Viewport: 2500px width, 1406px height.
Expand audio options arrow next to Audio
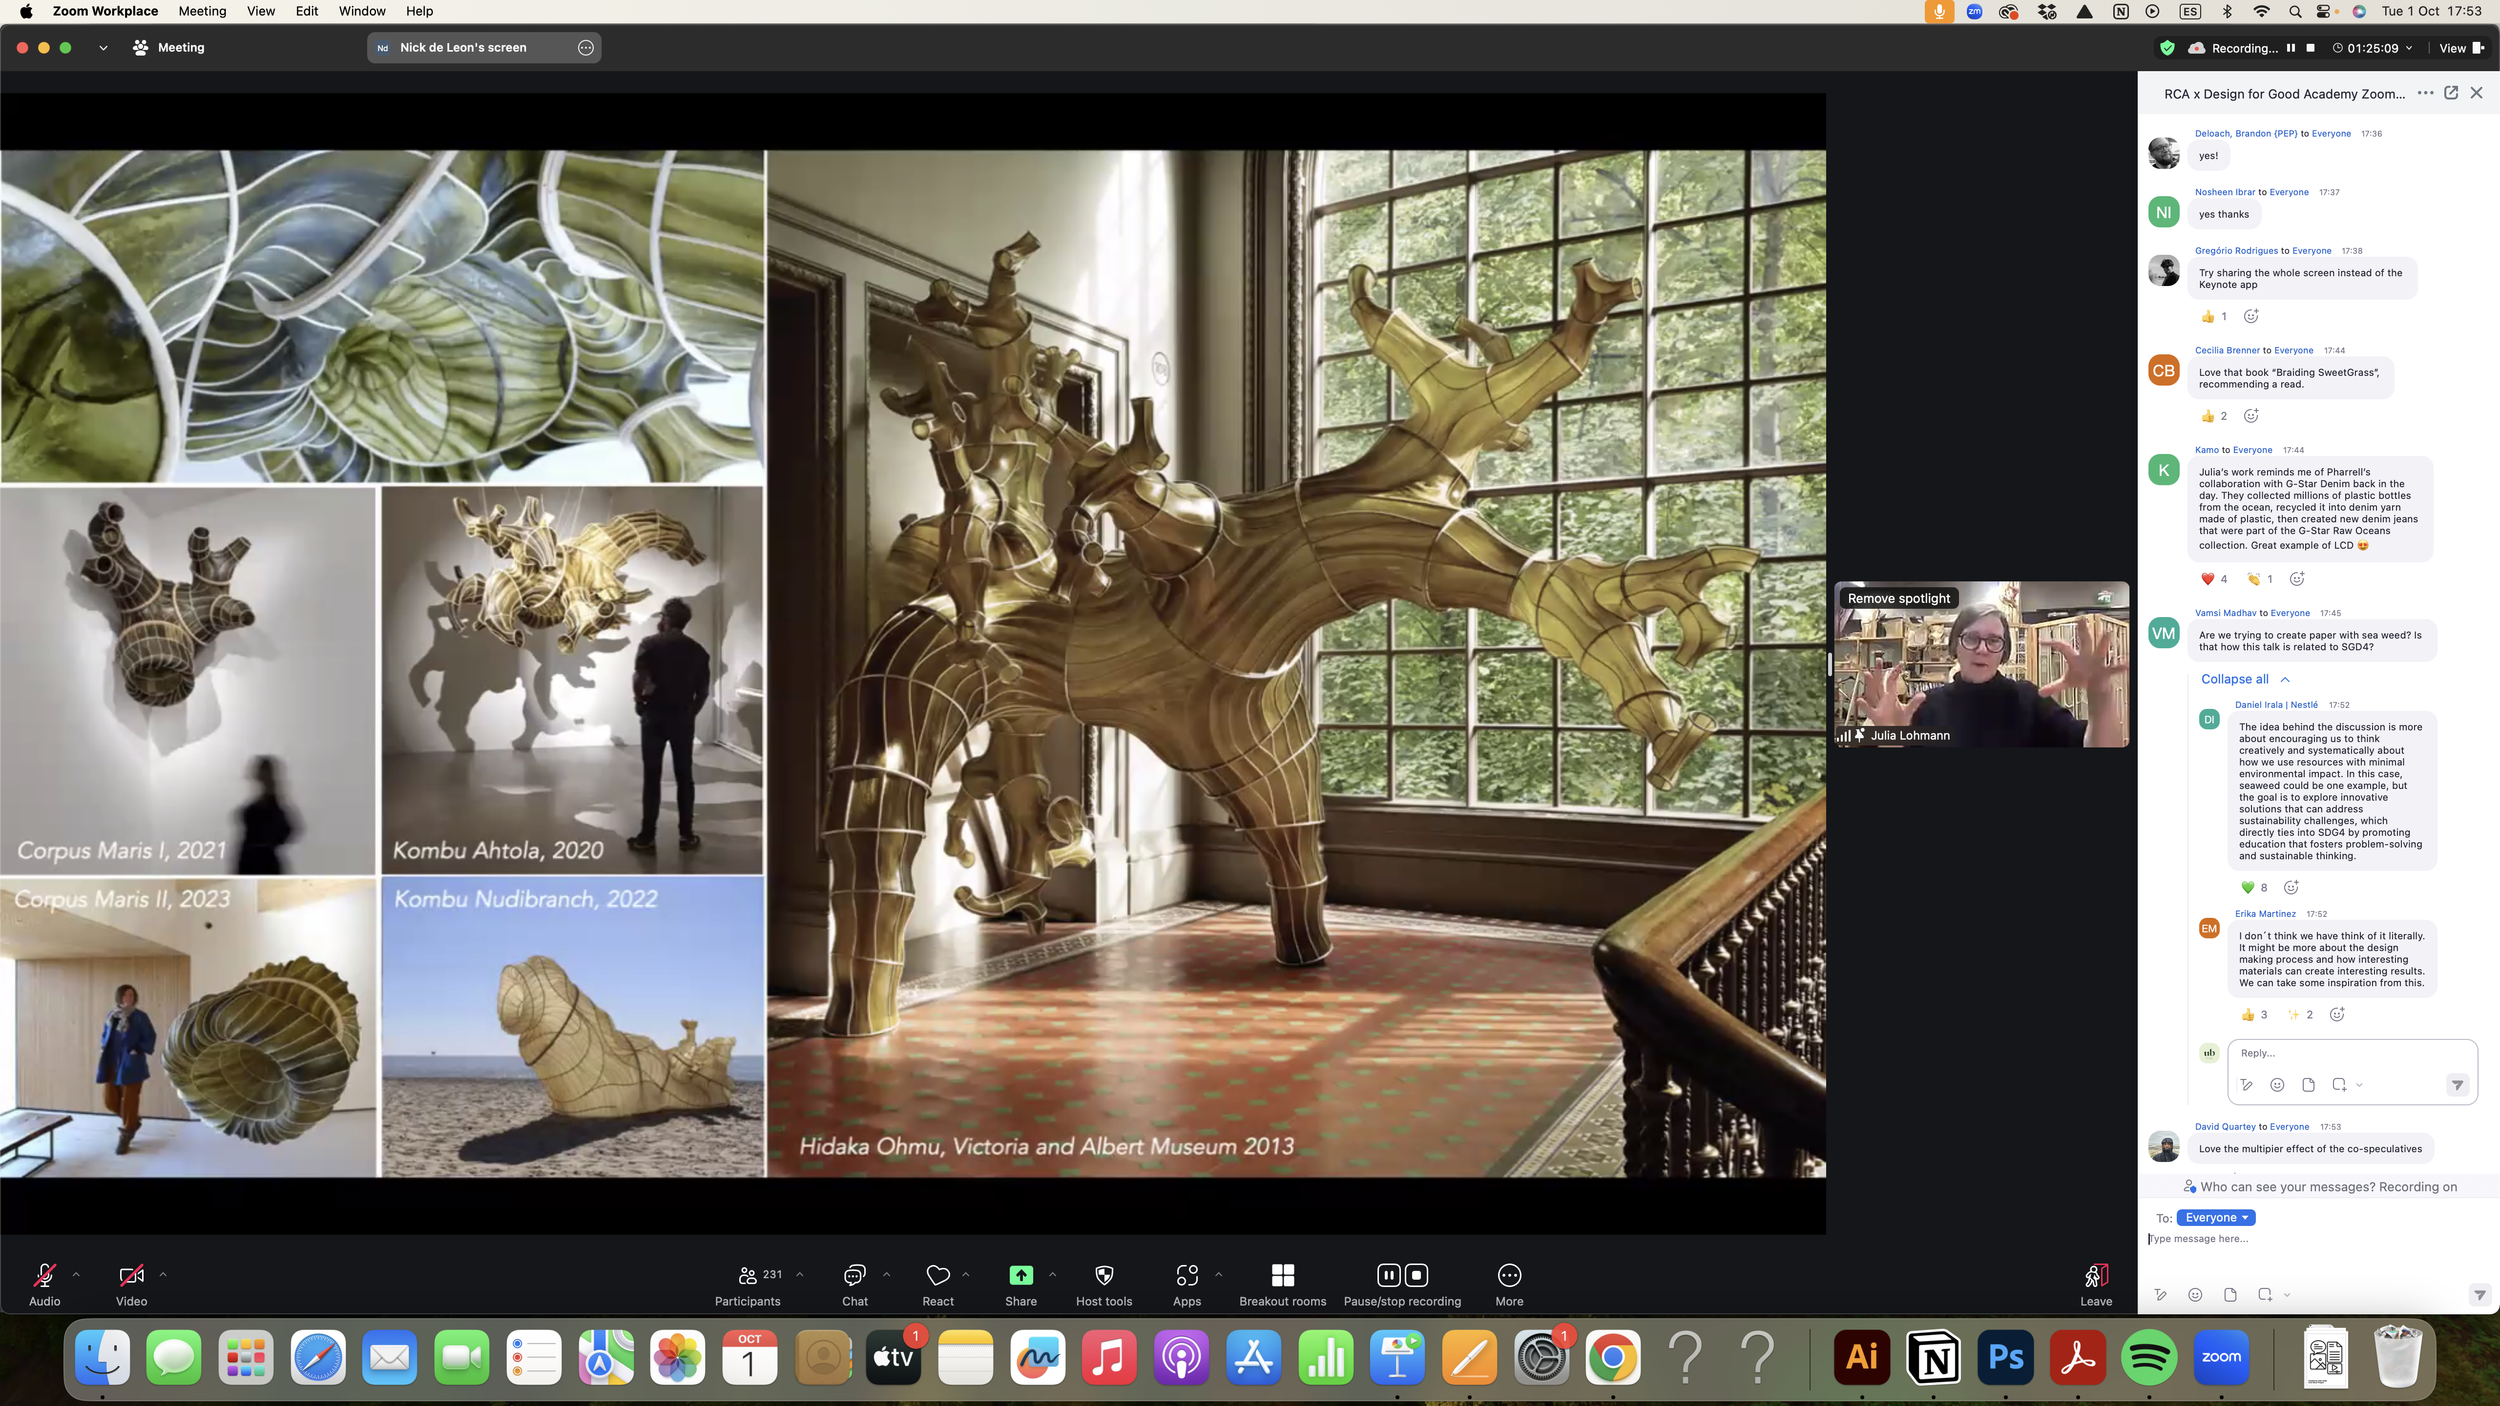point(76,1274)
